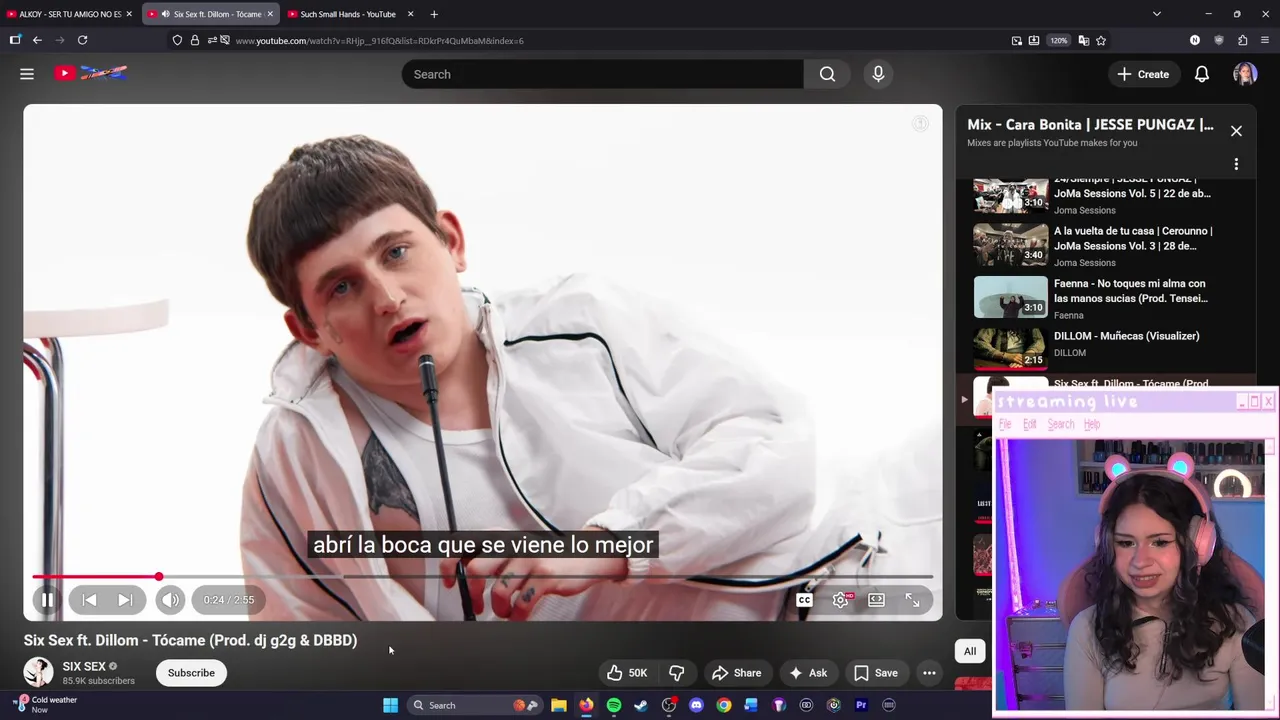Mute the video with the speaker icon
The height and width of the screenshot is (720, 1280).
(170, 600)
